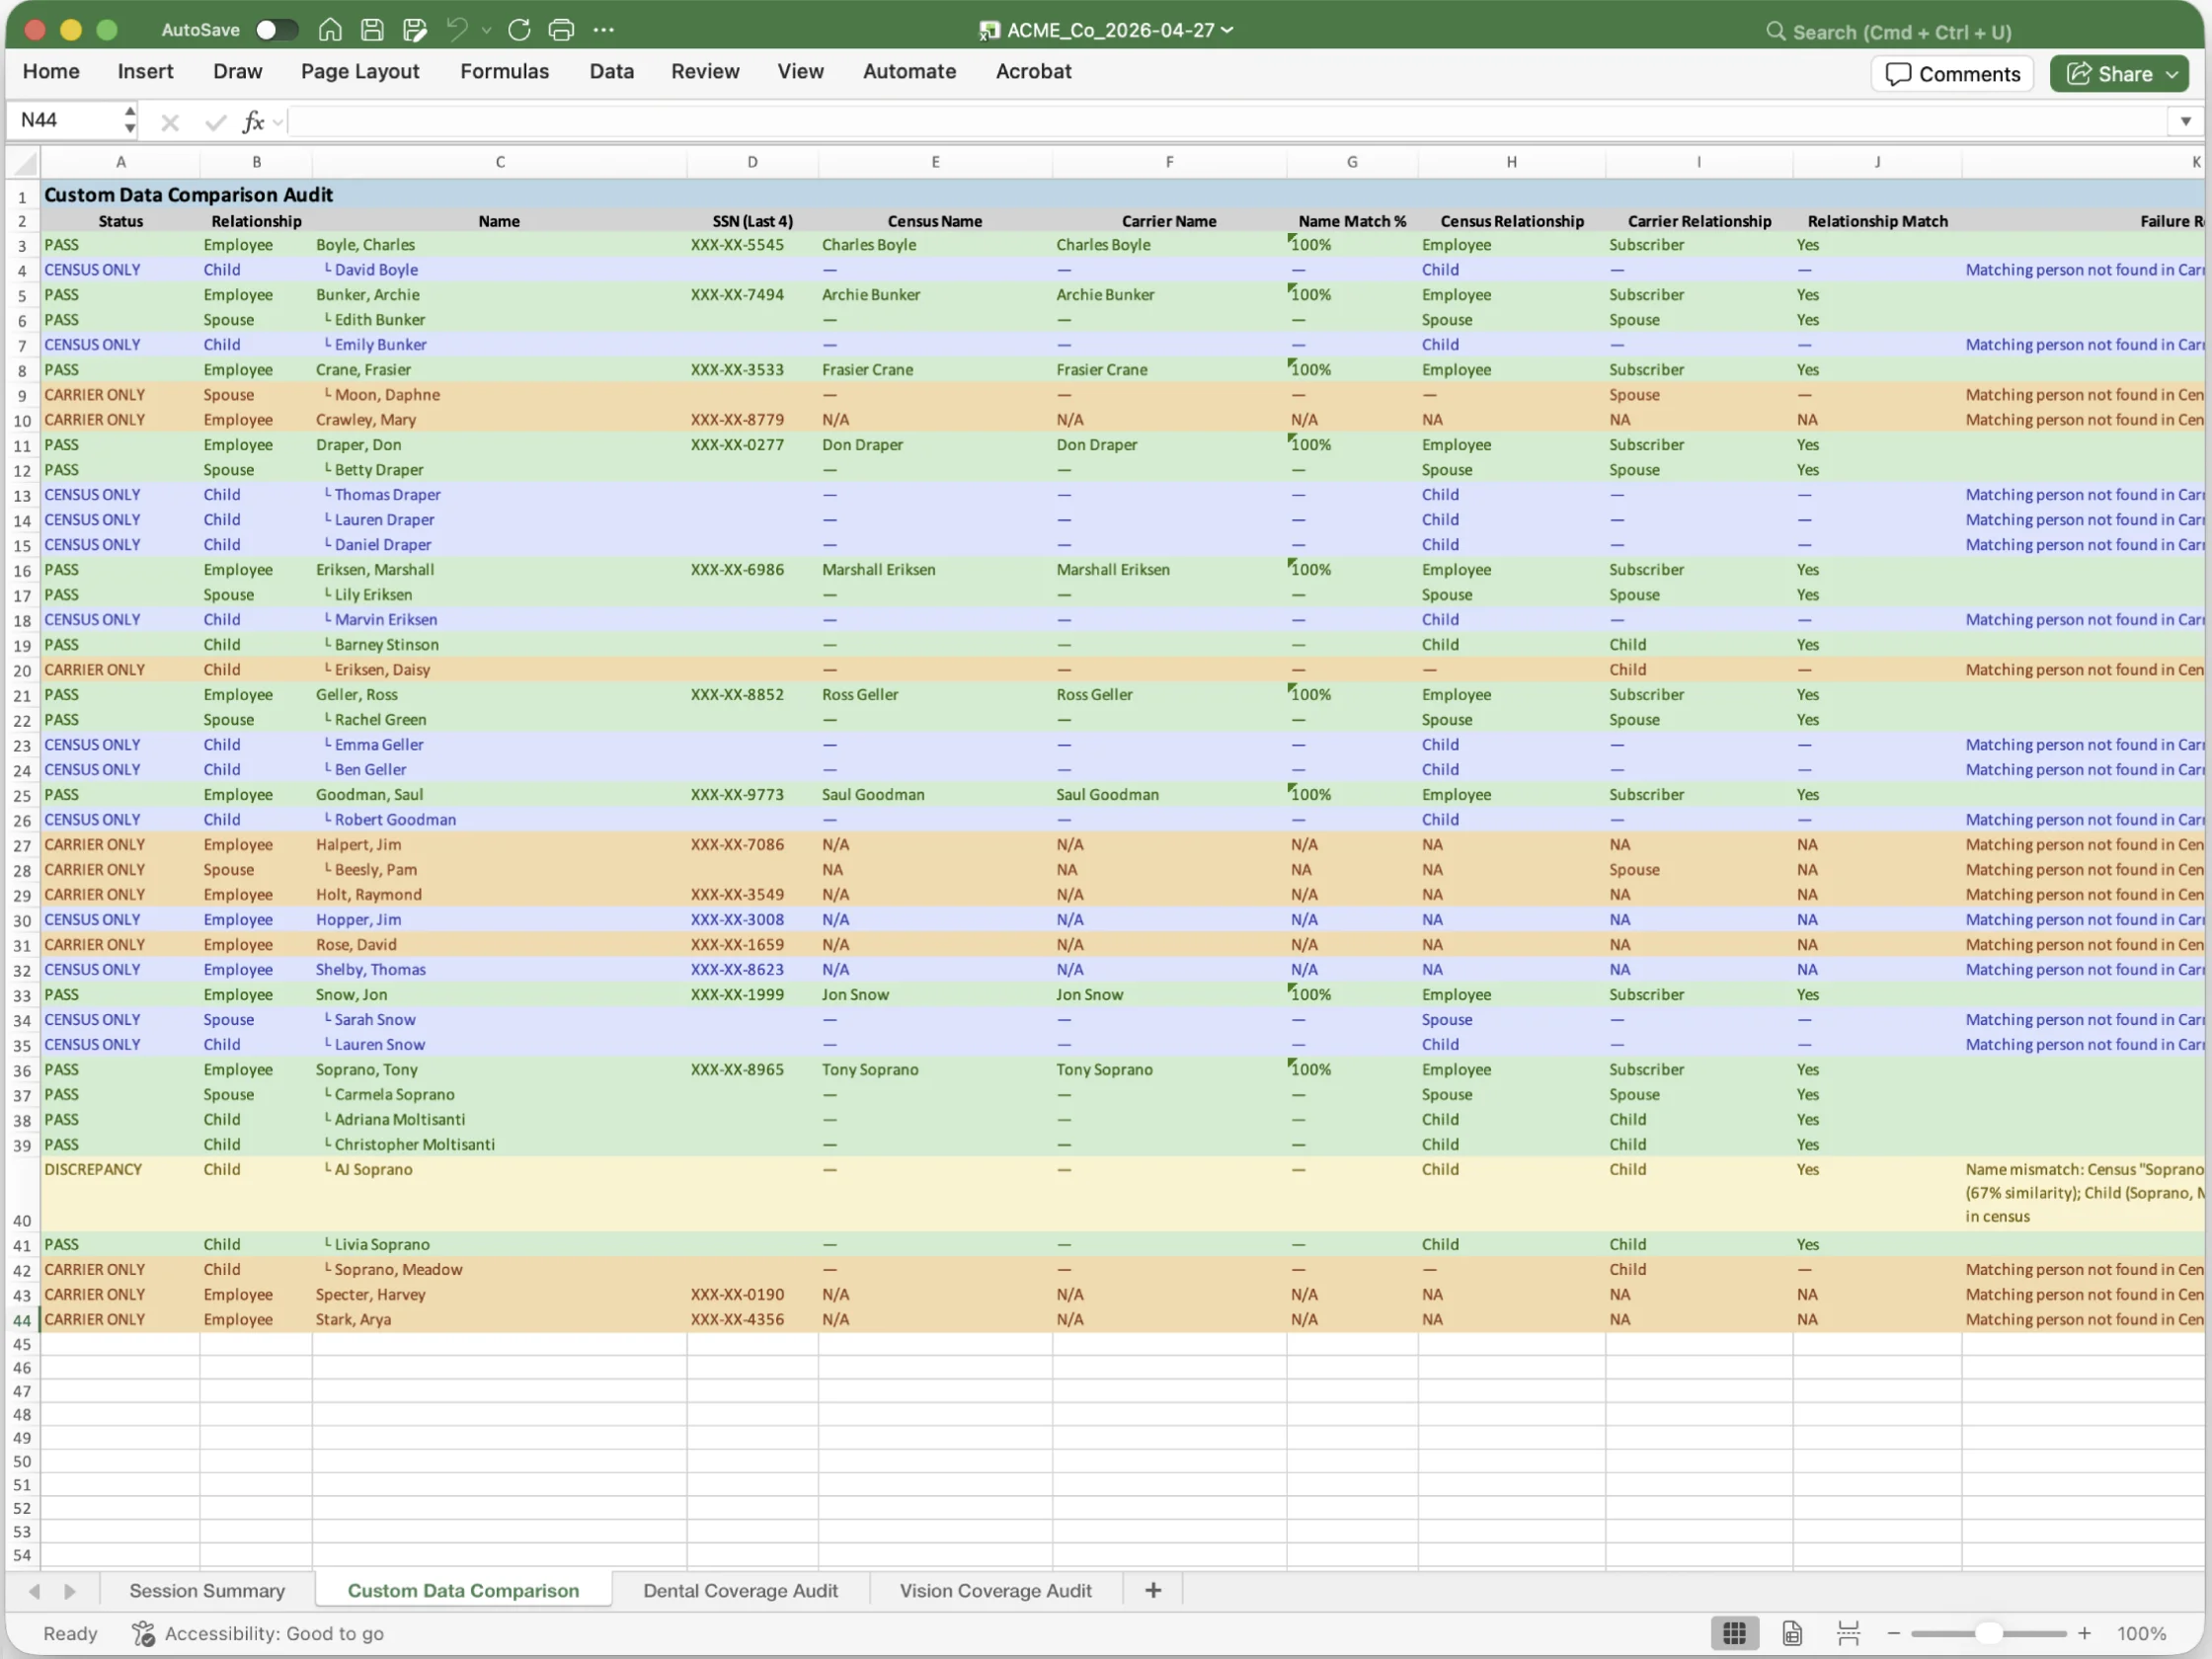Switch to Dental Coverage Audit sheet
This screenshot has height=1659, width=2212.
tap(740, 1590)
